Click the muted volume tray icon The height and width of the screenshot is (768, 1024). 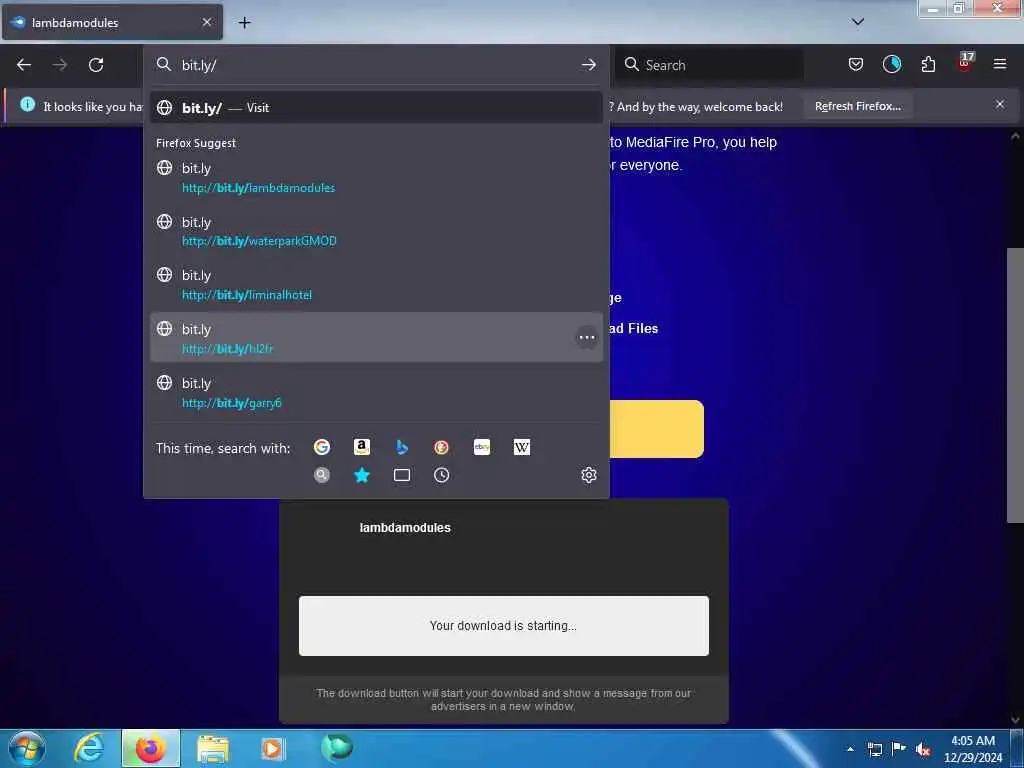point(923,749)
